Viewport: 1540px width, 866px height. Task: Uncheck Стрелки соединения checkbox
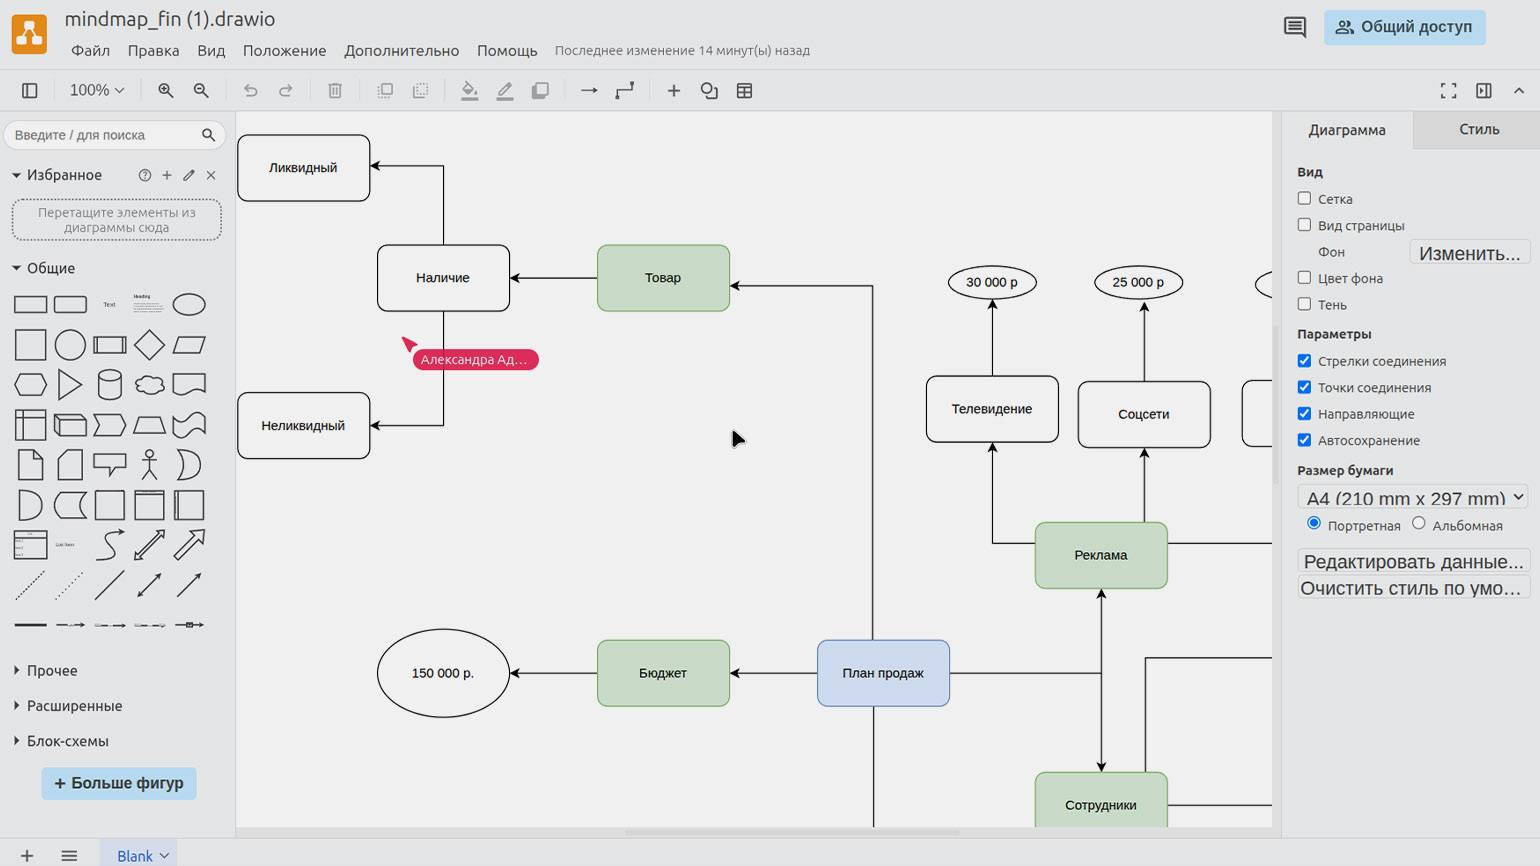[1304, 361]
